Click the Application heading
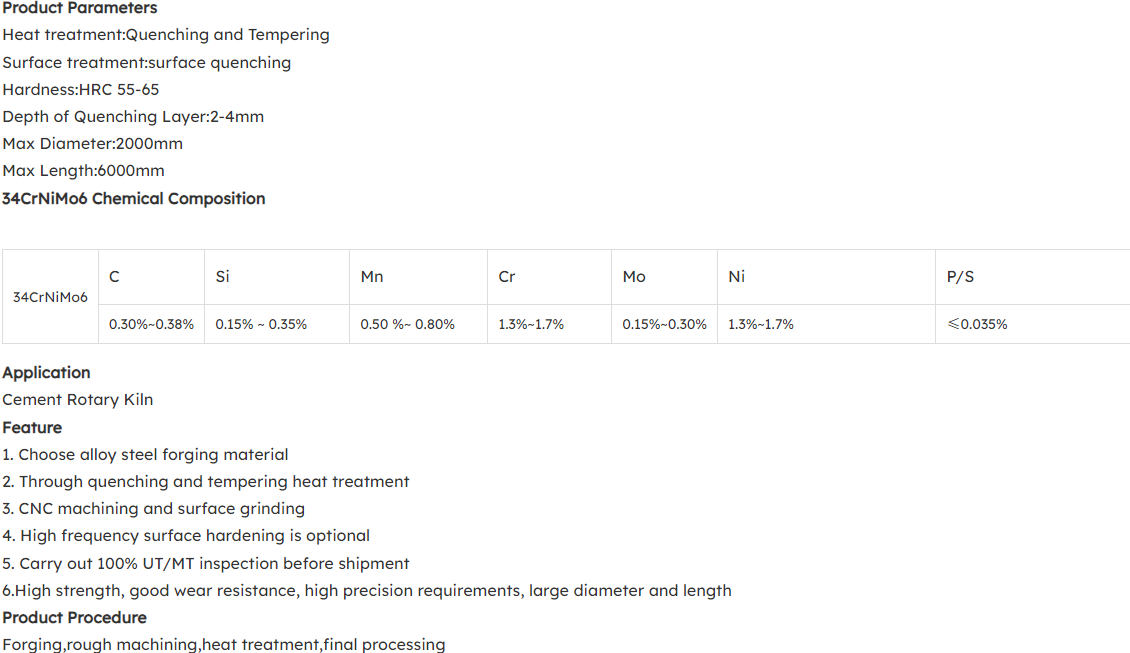Image resolution: width=1130 pixels, height=653 pixels. click(x=46, y=372)
